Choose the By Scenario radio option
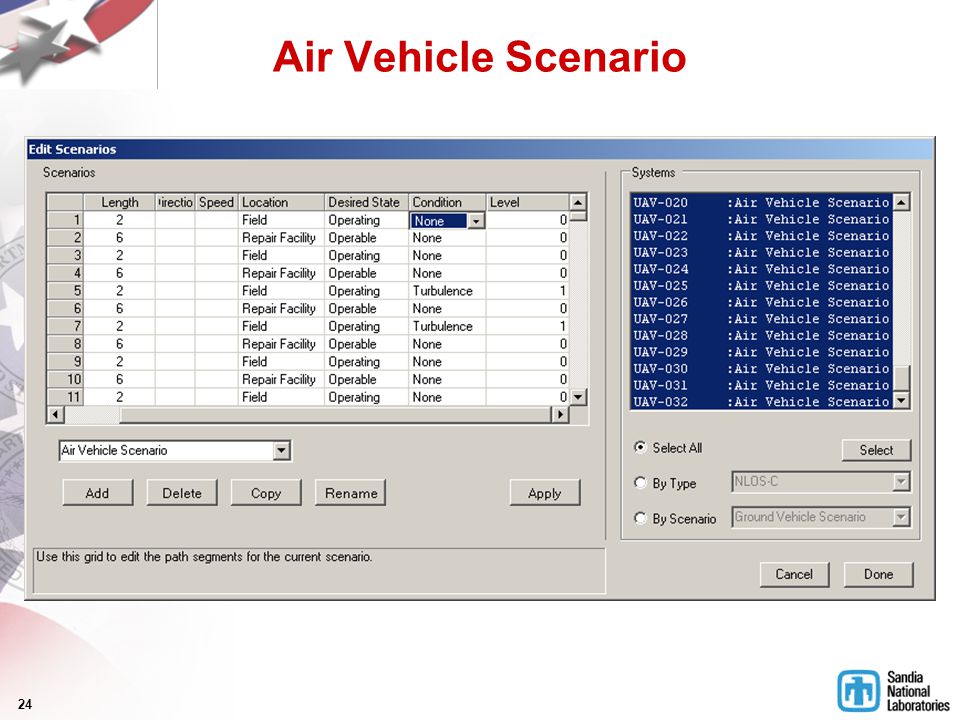Screen dimensions: 960x720 click(640, 518)
